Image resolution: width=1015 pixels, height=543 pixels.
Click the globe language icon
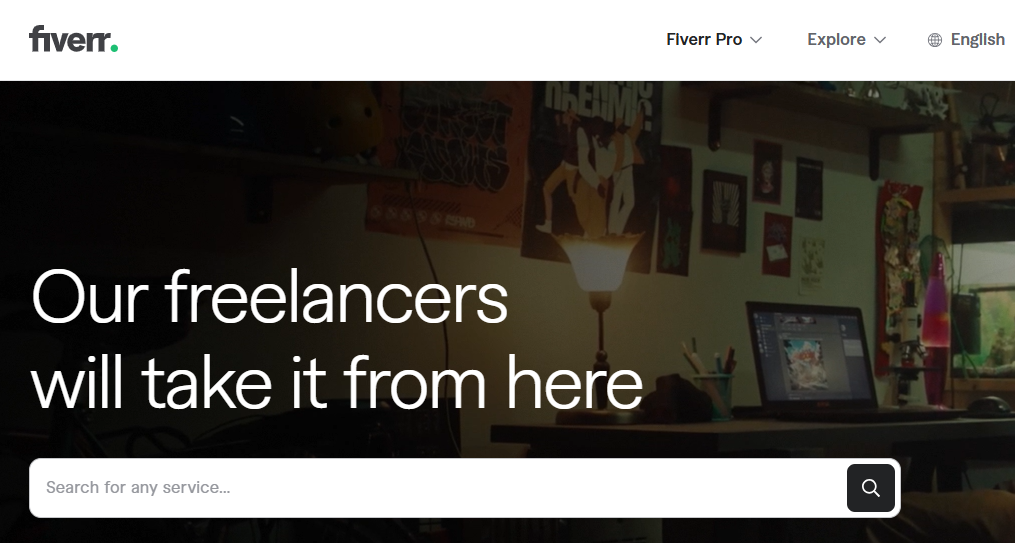pos(935,40)
